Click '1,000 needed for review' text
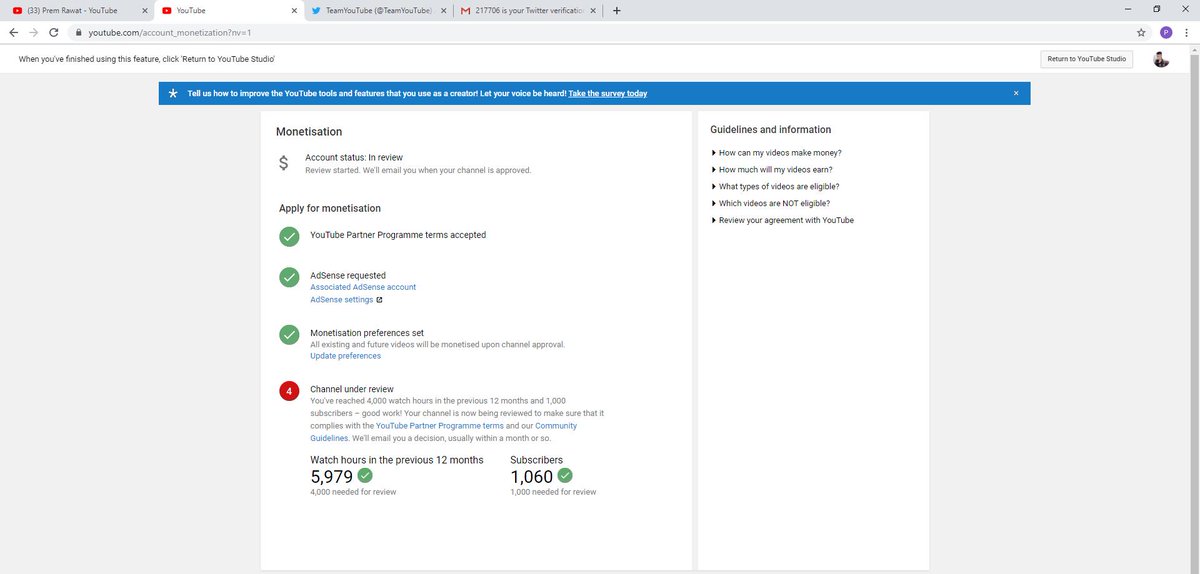1200x574 pixels. [x=553, y=492]
